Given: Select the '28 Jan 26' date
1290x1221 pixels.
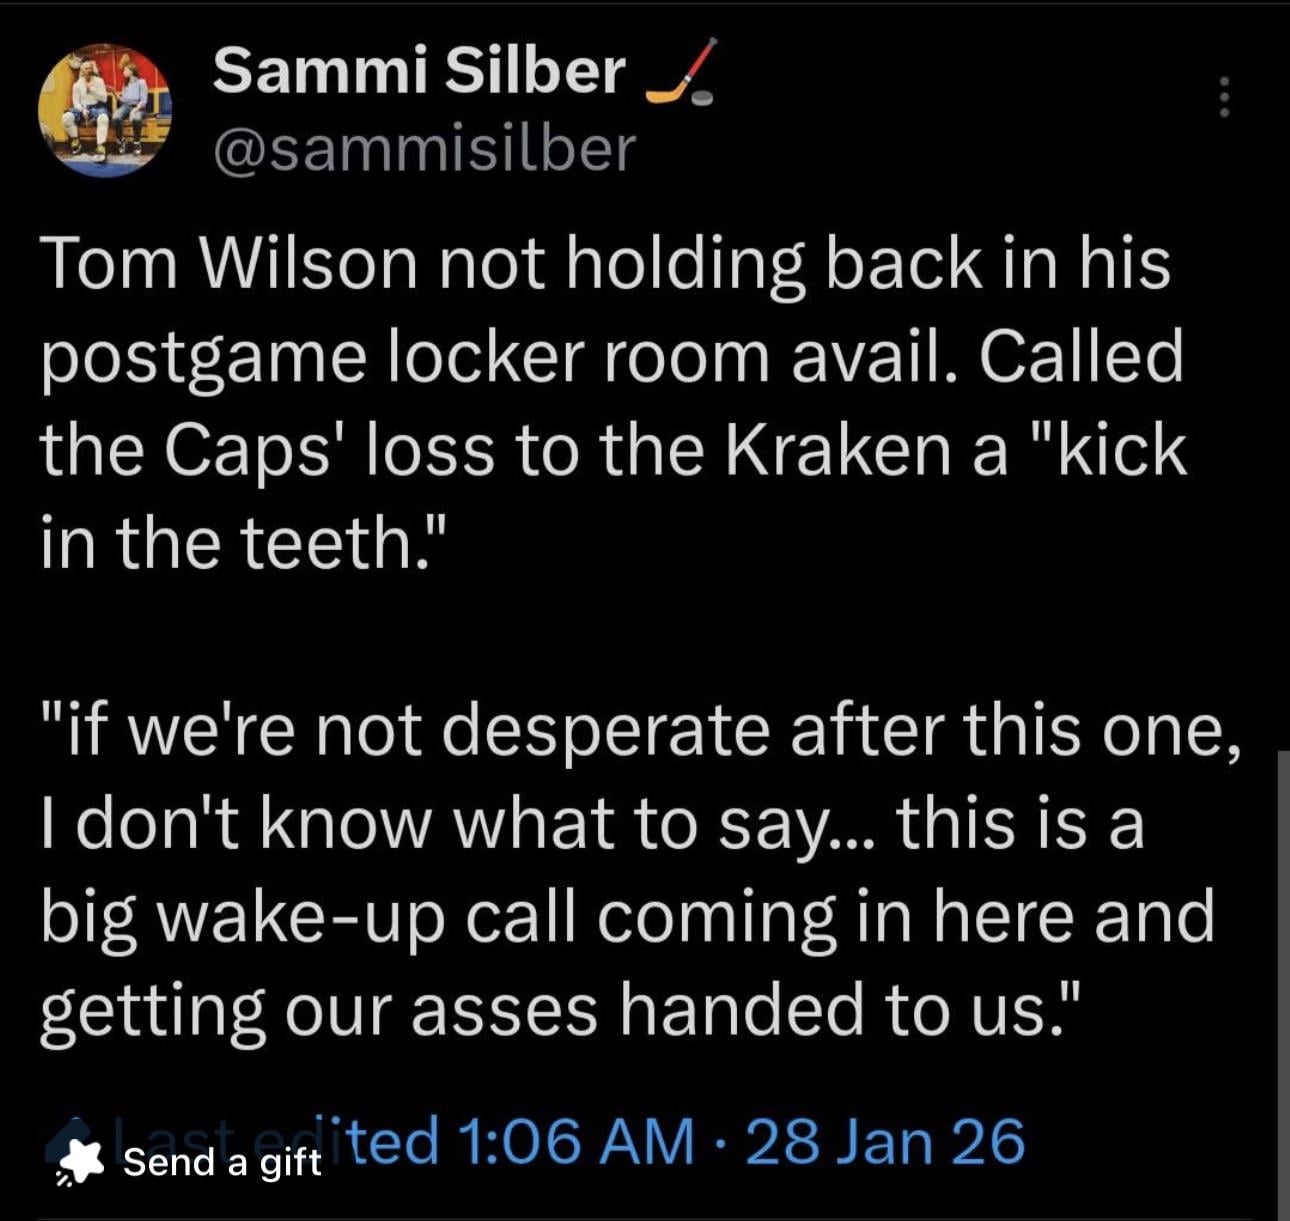Looking at the screenshot, I should pyautogui.click(x=885, y=1141).
